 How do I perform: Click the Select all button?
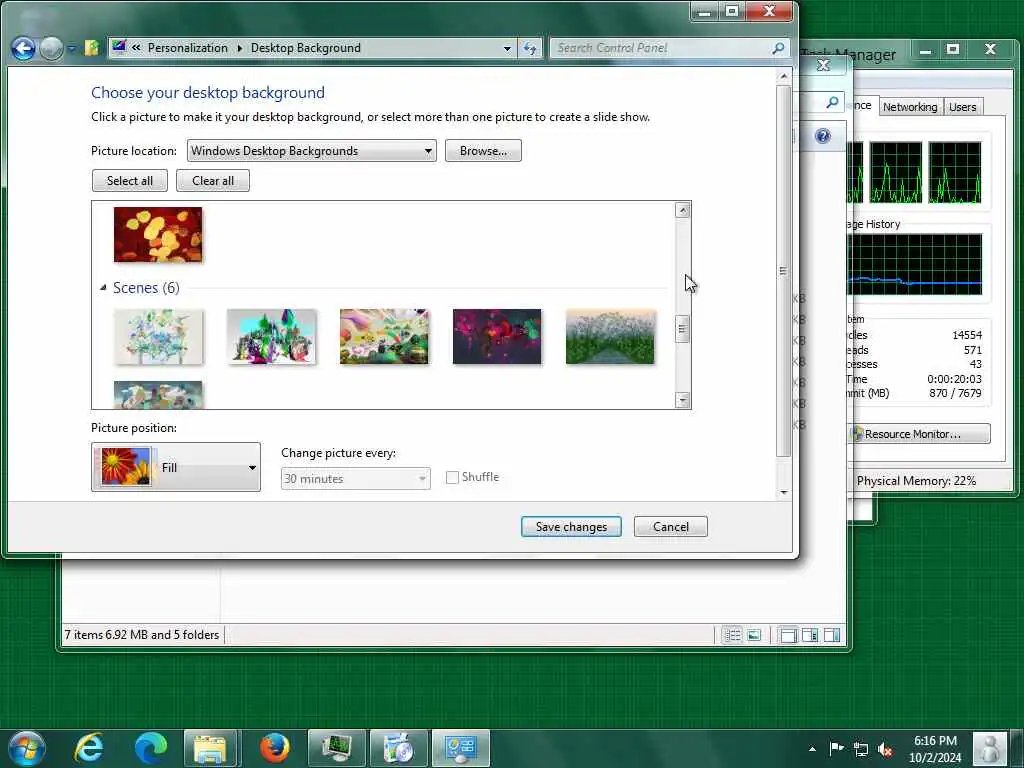pos(130,181)
